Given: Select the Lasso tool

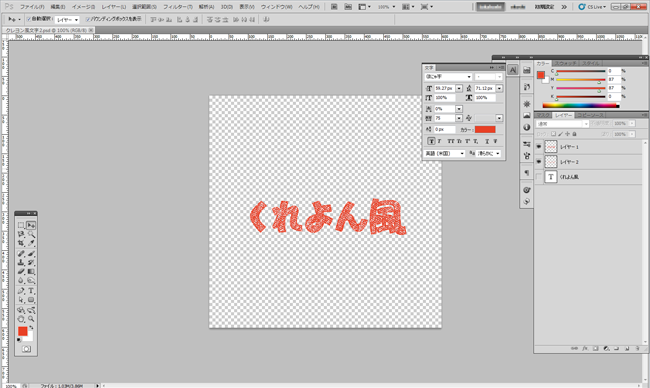Looking at the screenshot, I should pyautogui.click(x=21, y=234).
